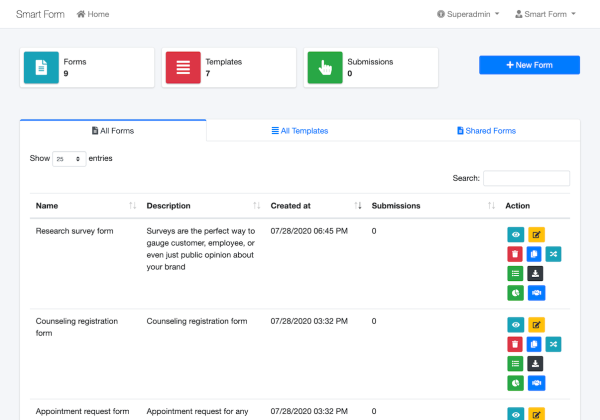This screenshot has height=420, width=600.
Task: Focus the table Search input field
Action: pyautogui.click(x=526, y=178)
